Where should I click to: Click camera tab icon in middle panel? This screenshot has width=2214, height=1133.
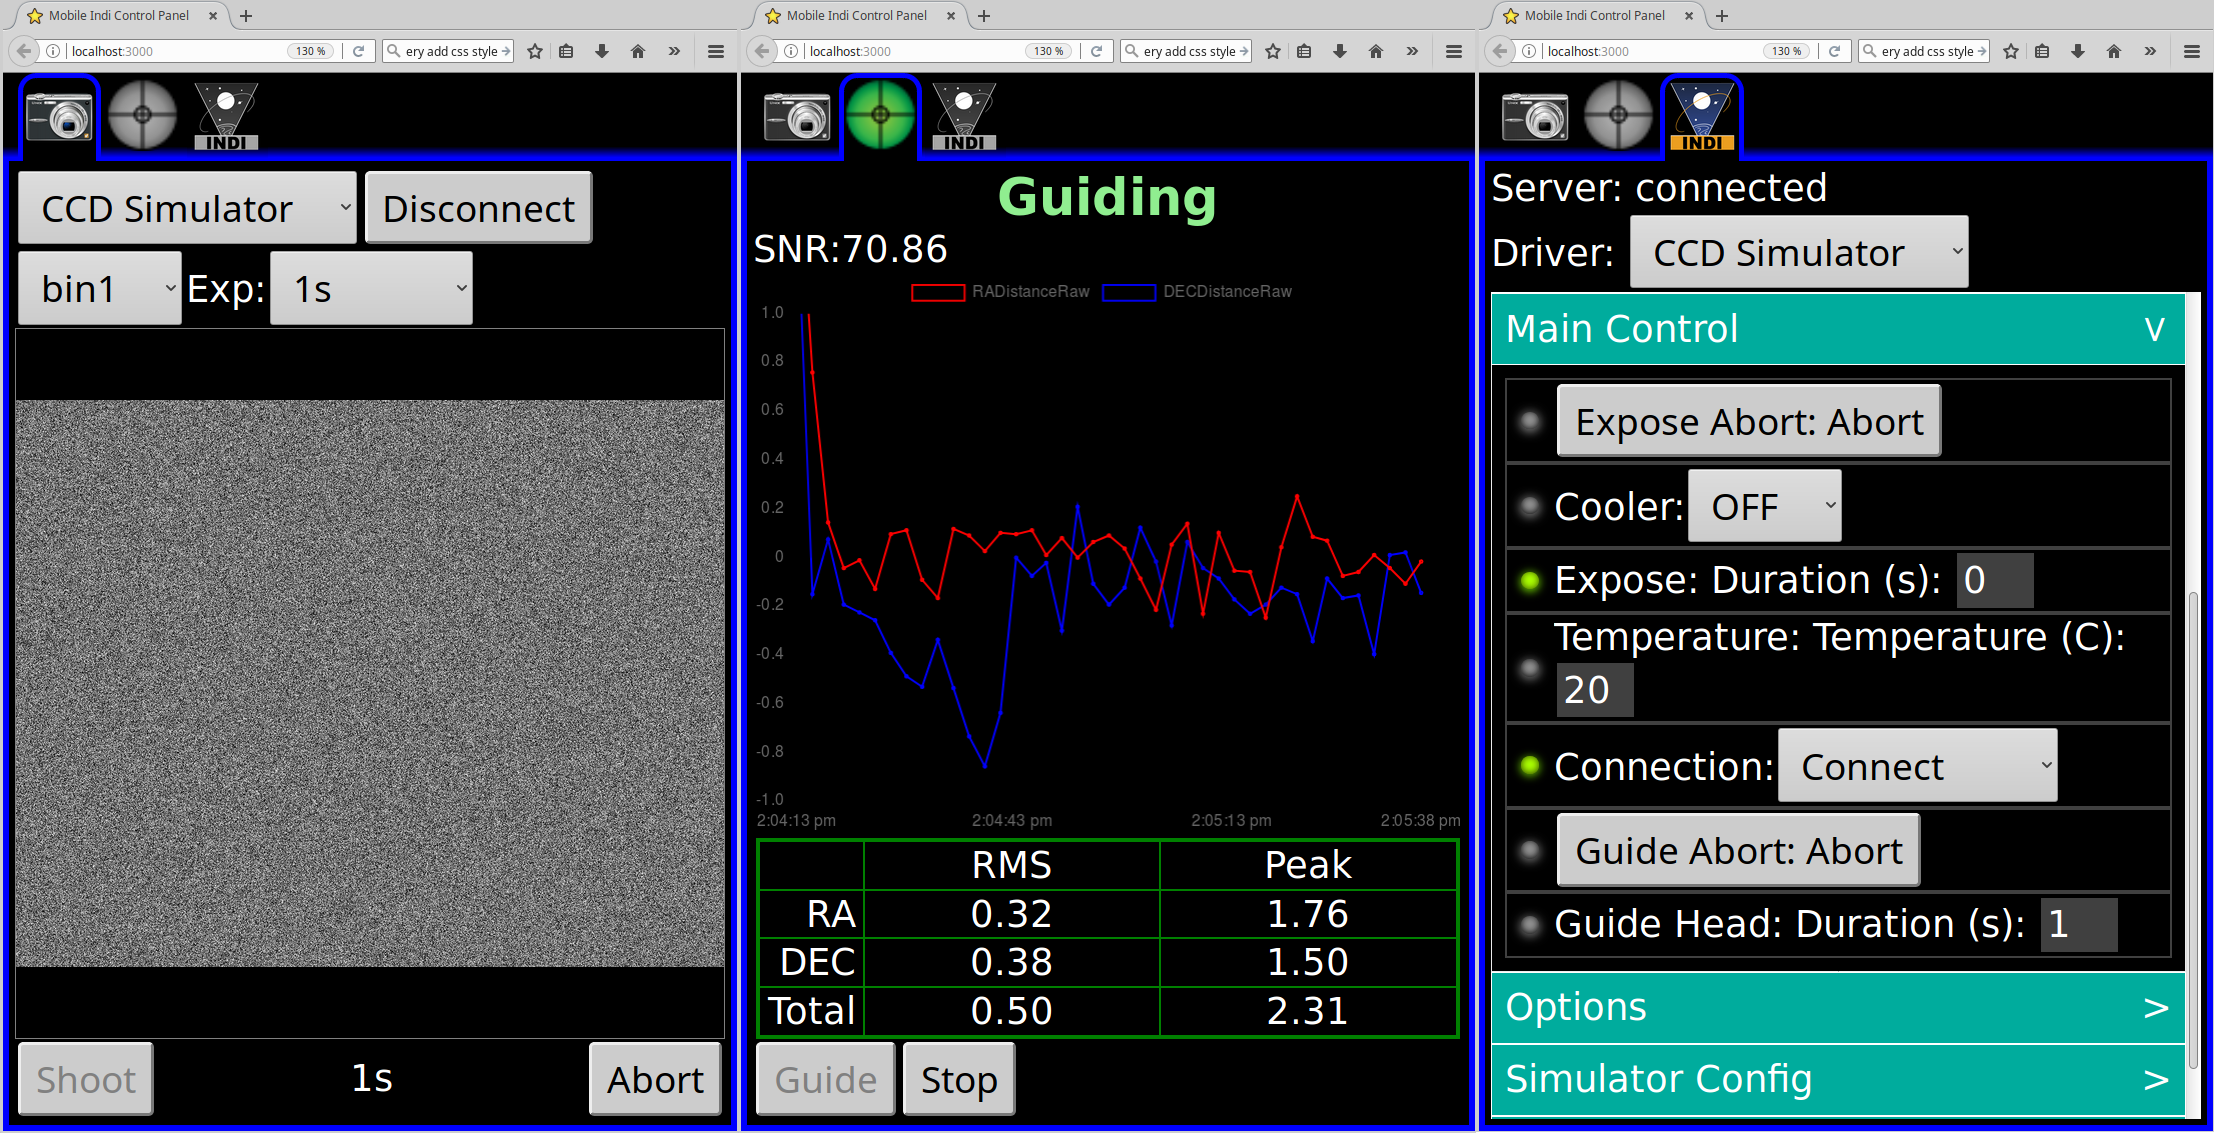click(796, 116)
